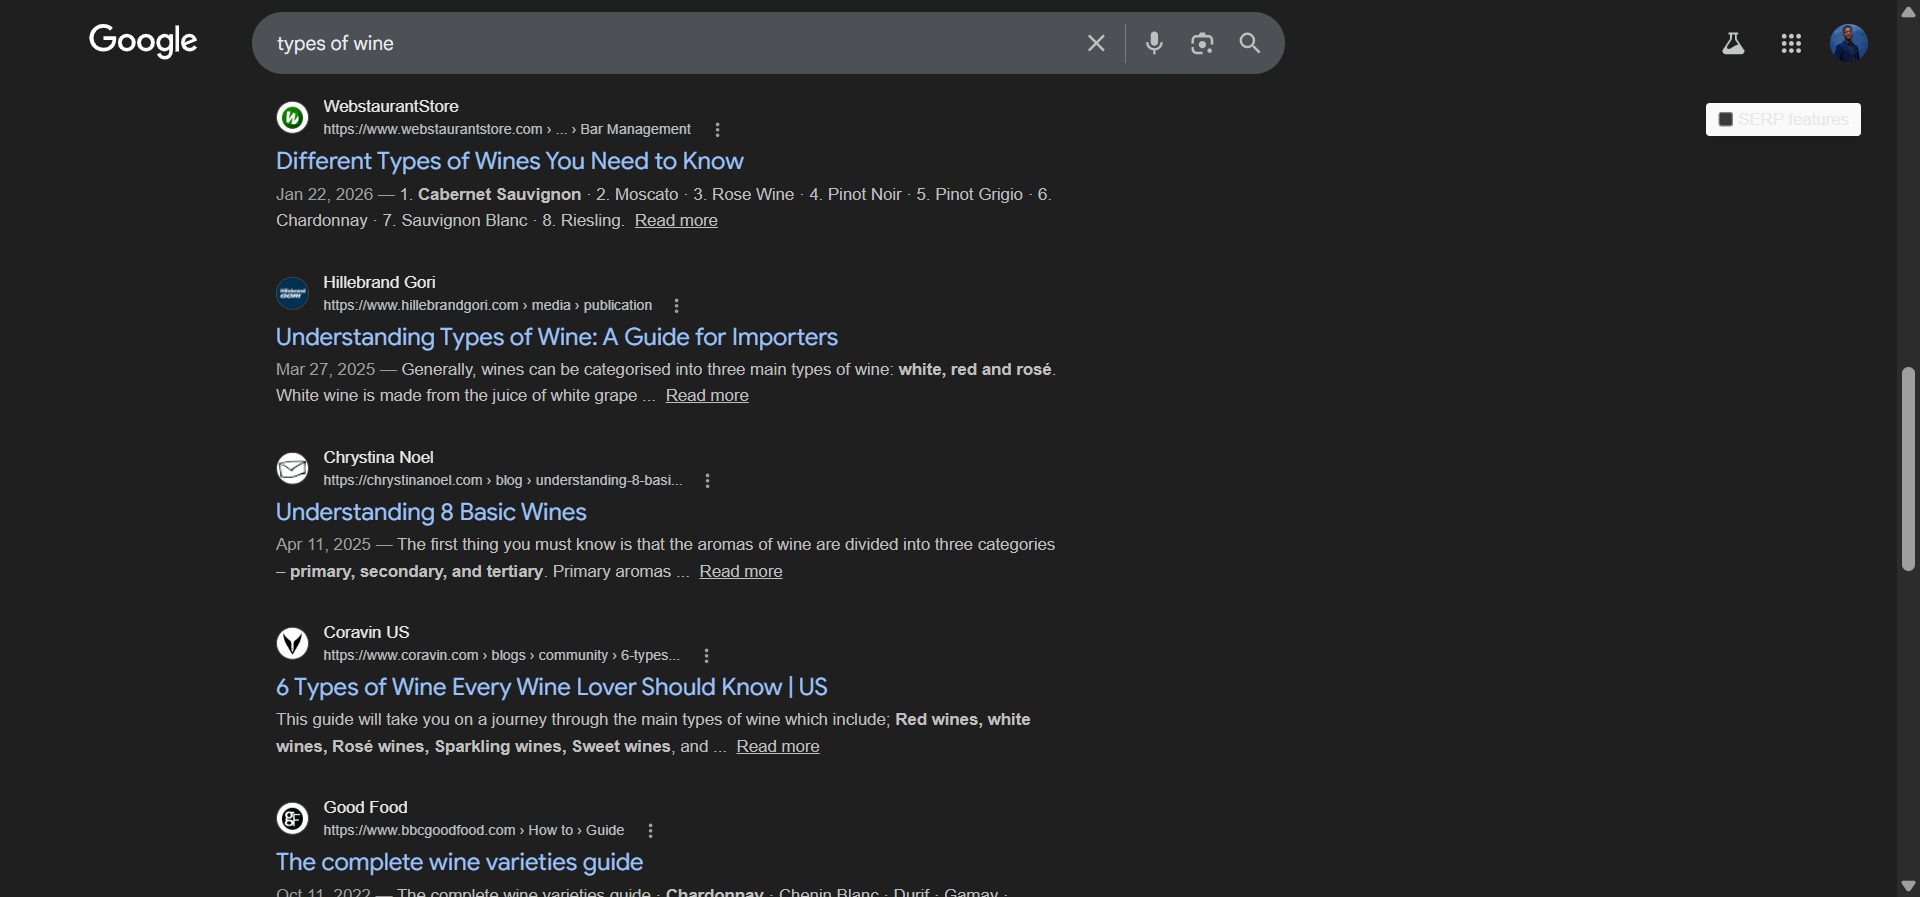Open more options for Good Food result
The width and height of the screenshot is (1920, 897).
click(651, 831)
